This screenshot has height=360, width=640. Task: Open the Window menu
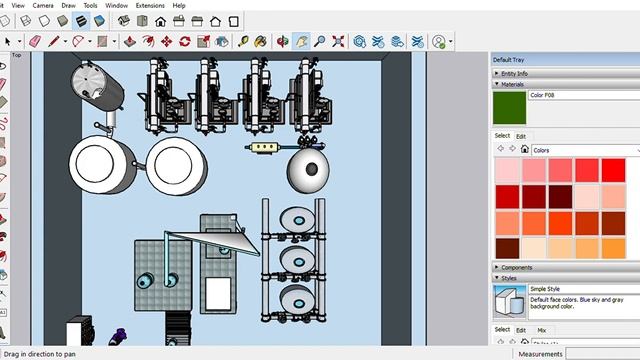click(116, 5)
